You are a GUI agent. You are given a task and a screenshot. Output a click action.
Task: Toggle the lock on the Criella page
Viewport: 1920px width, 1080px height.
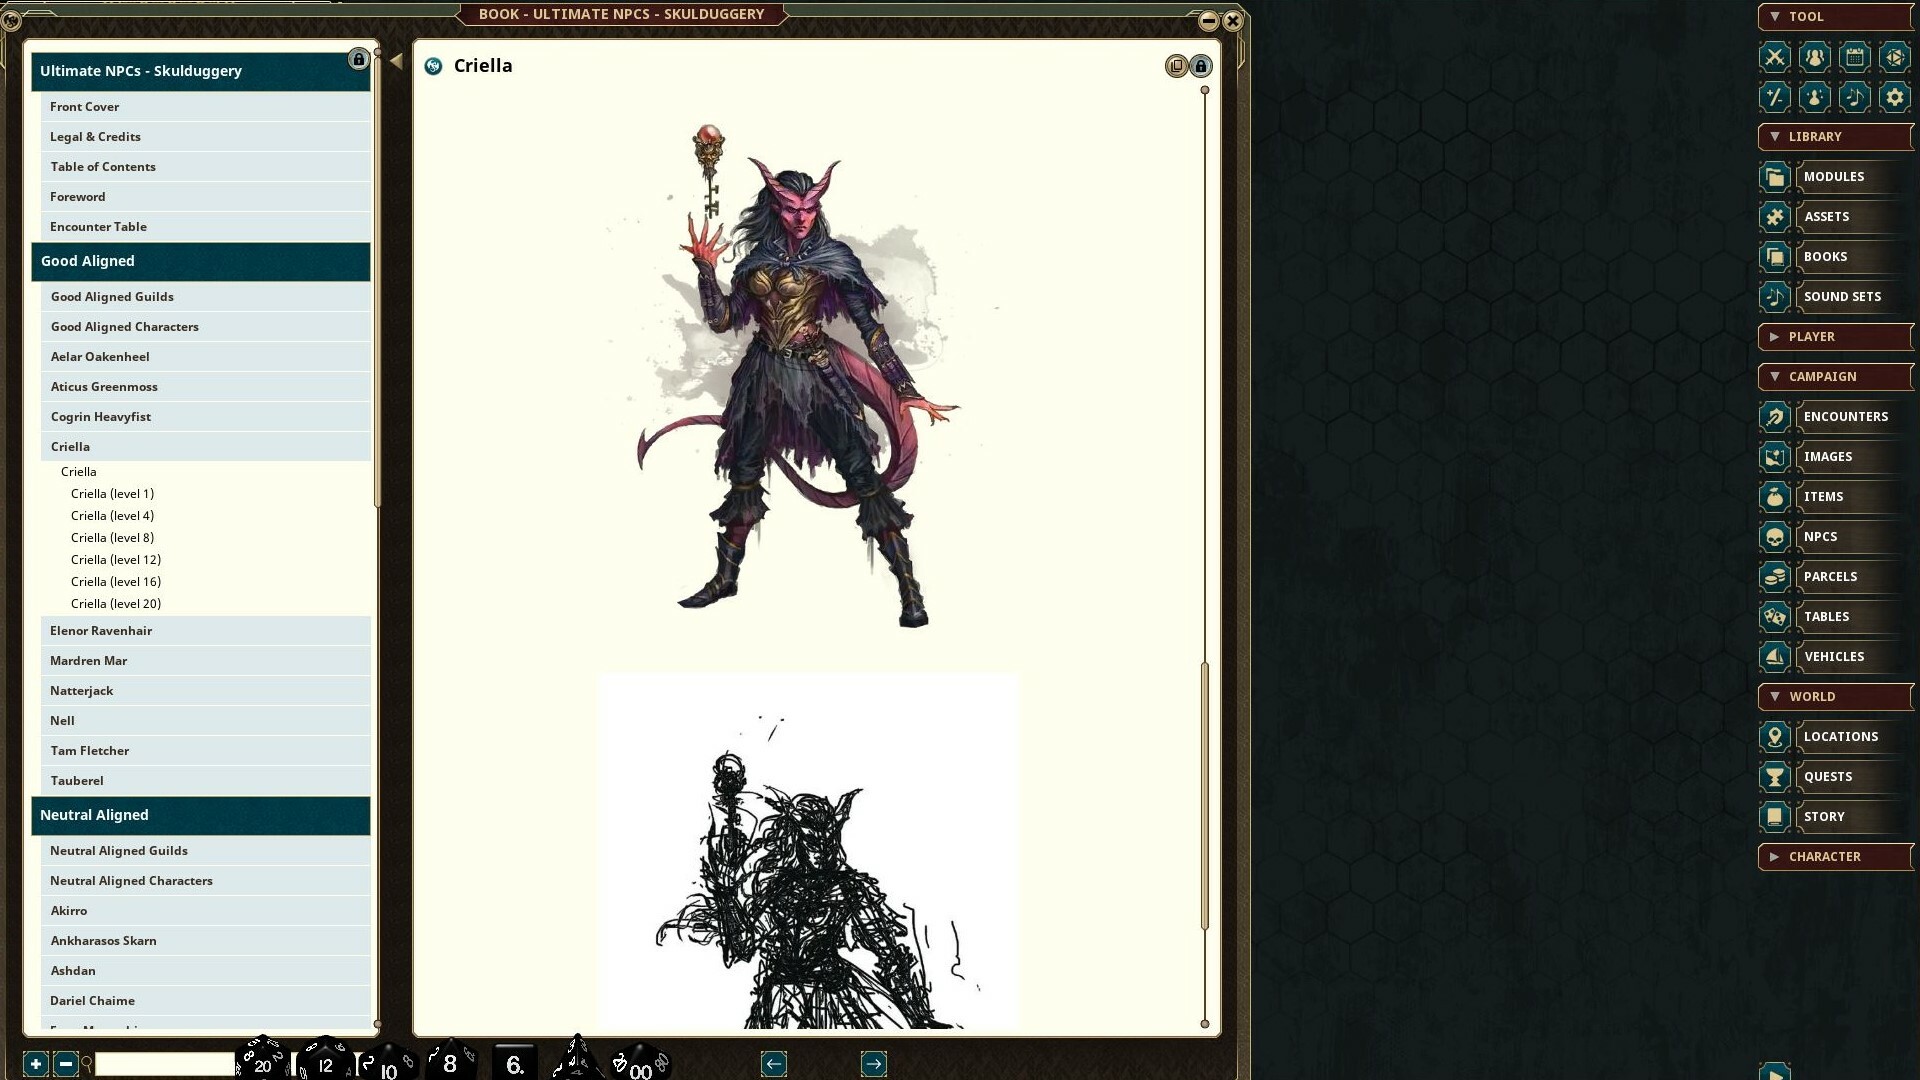(x=1200, y=66)
